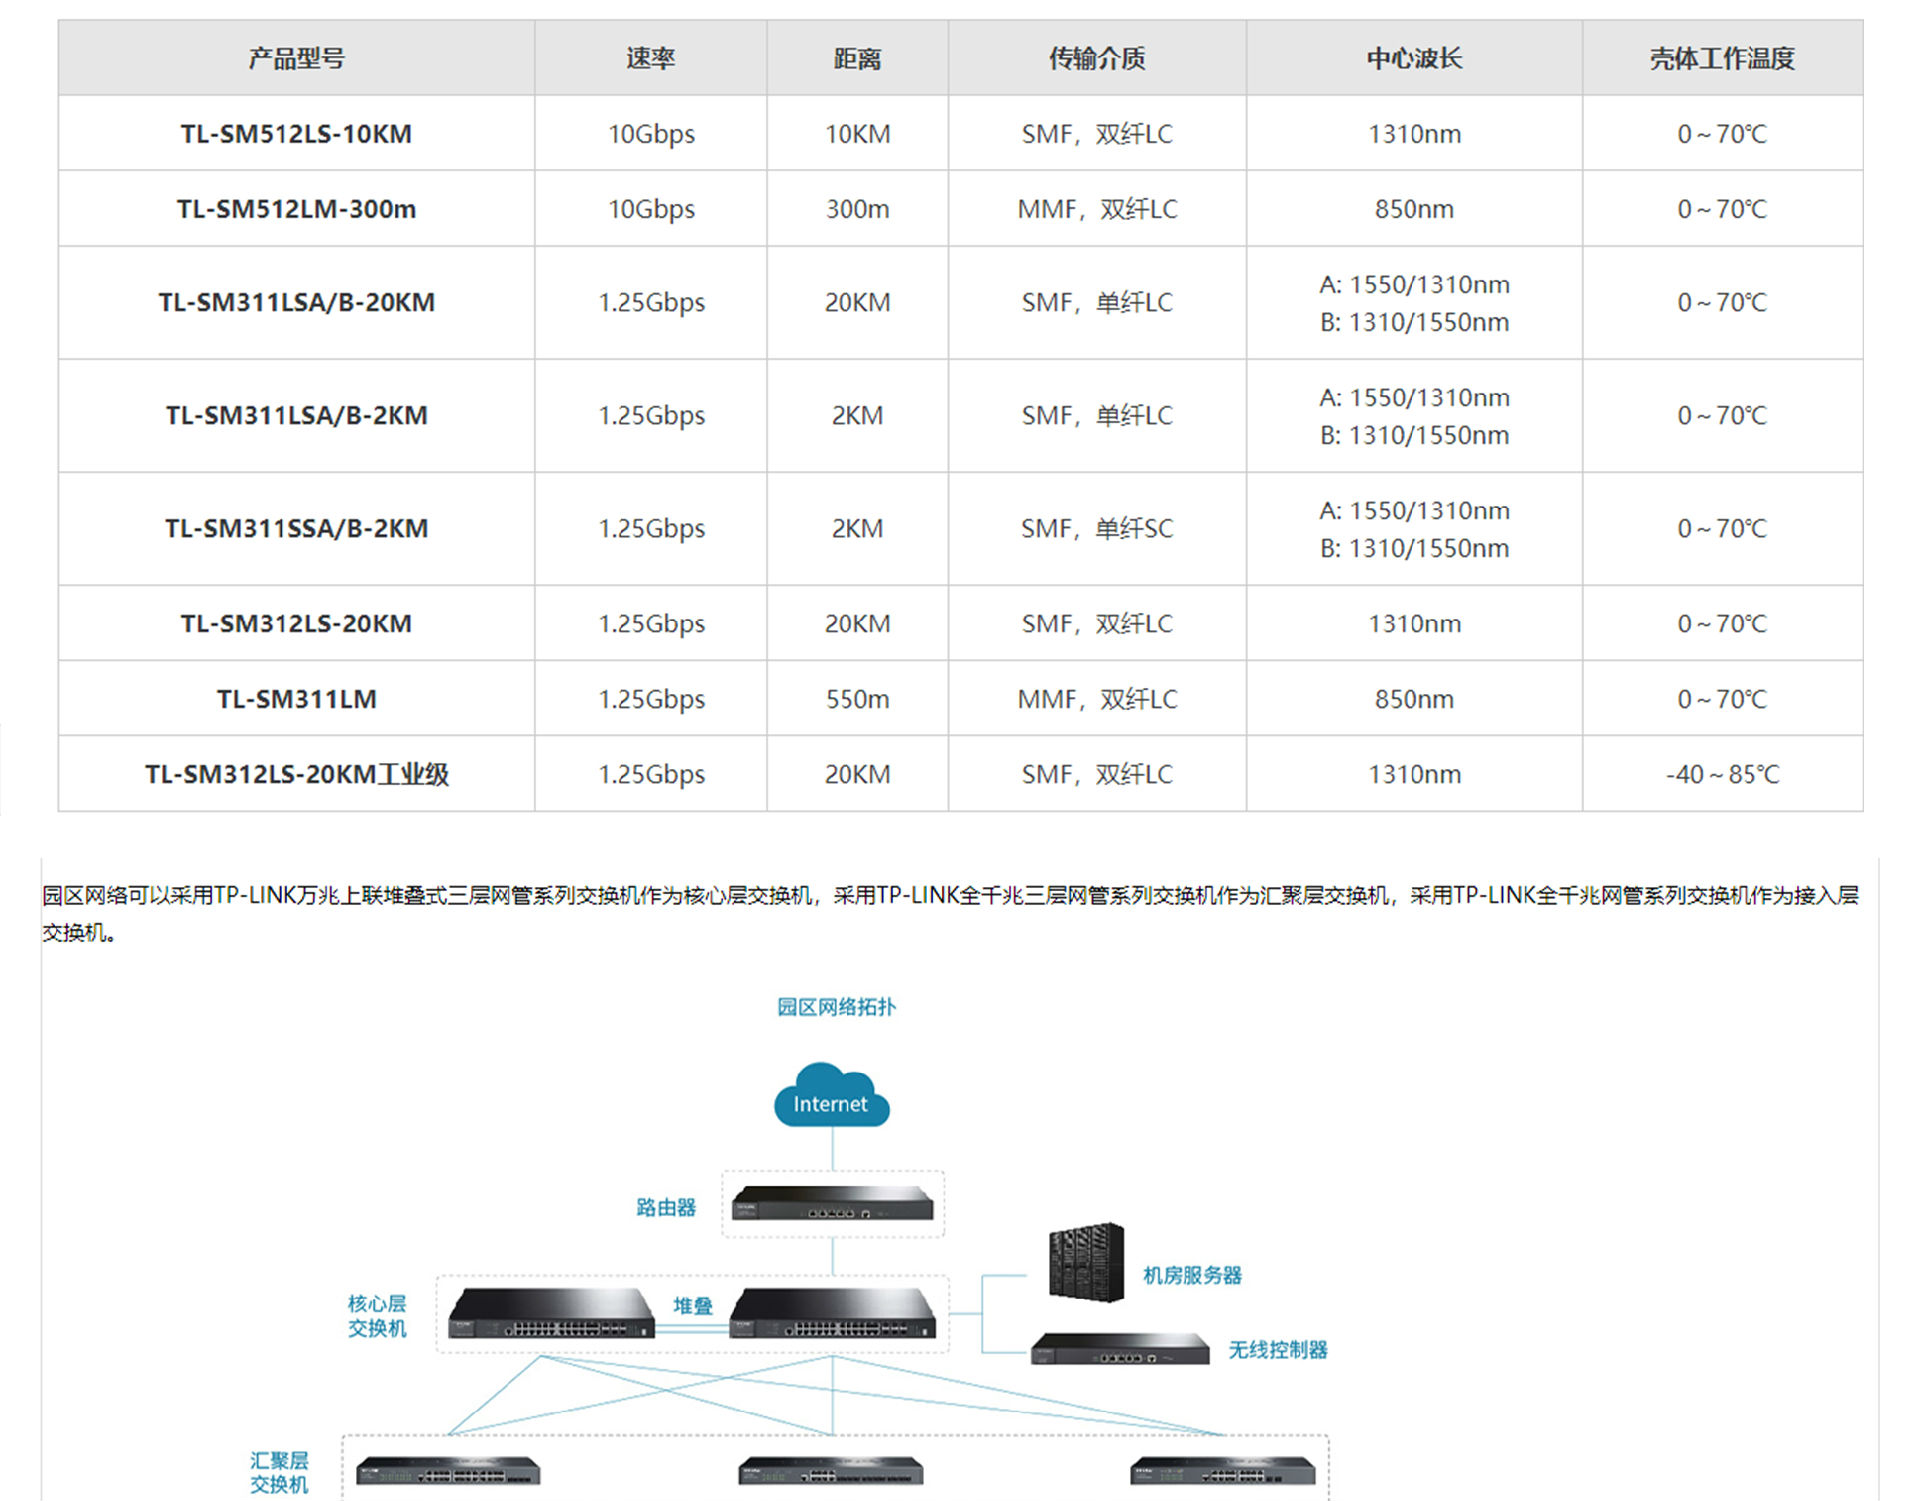The height and width of the screenshot is (1501, 1920).
Task: Click the 无线控制器 label
Action: click(x=1278, y=1350)
